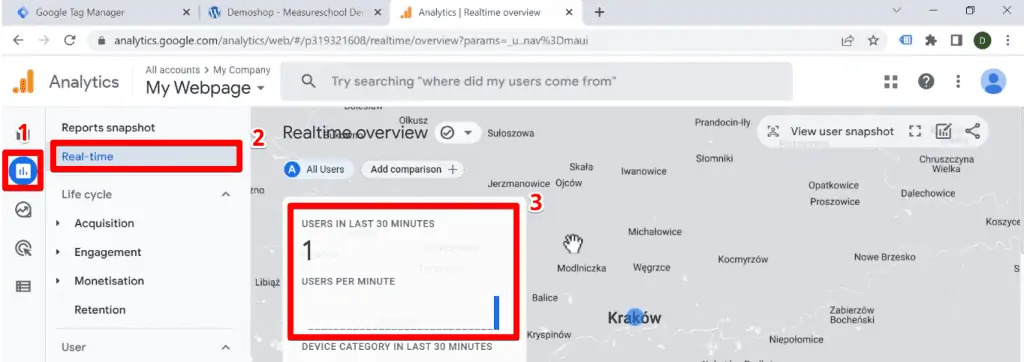Click the Add comparison button
The height and width of the screenshot is (362, 1024).
coord(413,169)
